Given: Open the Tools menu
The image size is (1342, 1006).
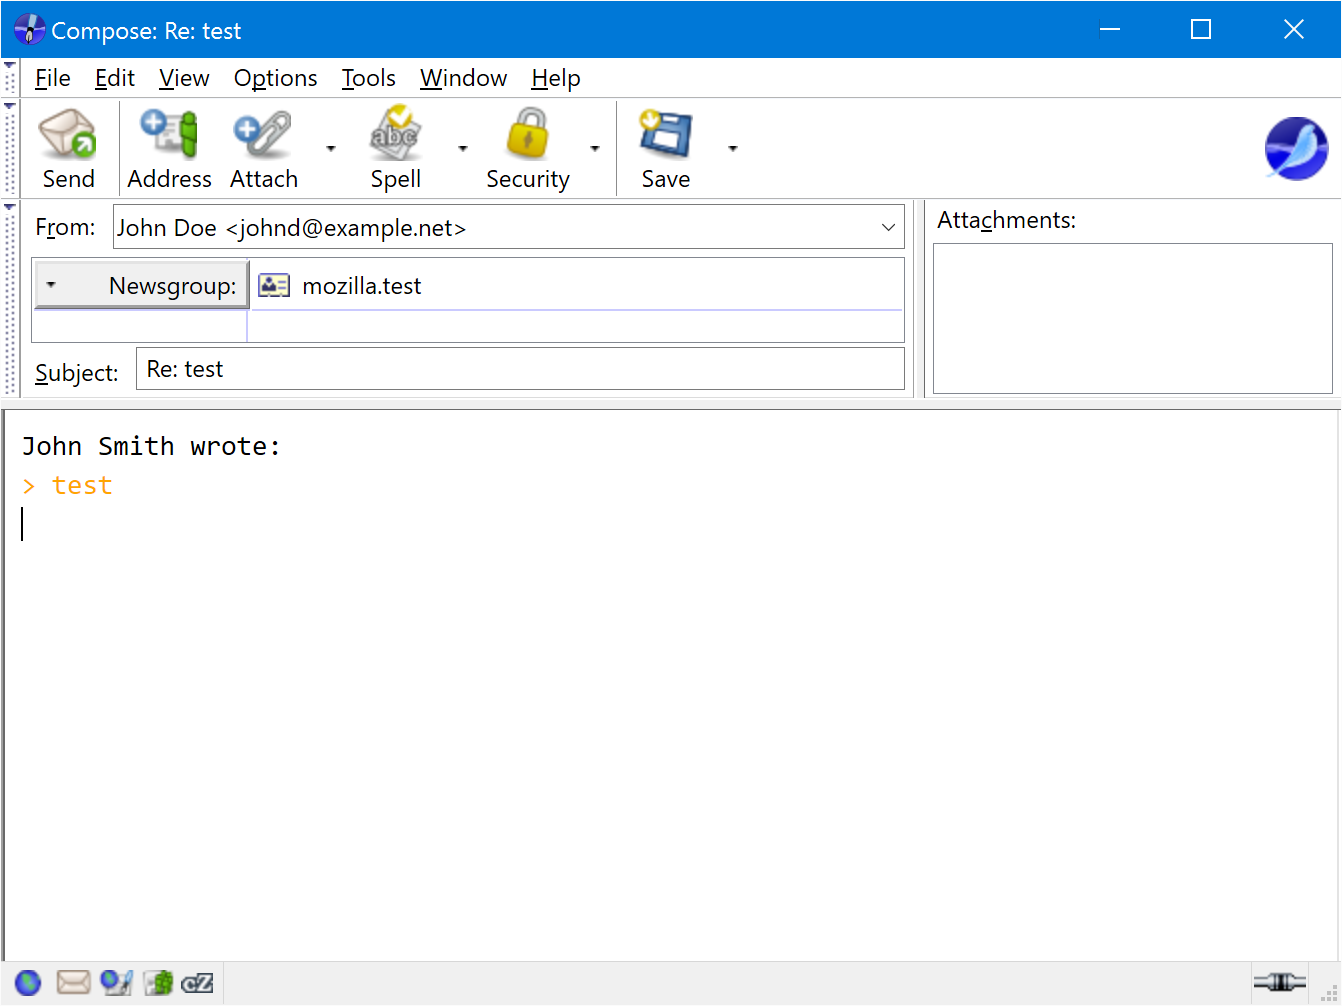Looking at the screenshot, I should point(368,78).
